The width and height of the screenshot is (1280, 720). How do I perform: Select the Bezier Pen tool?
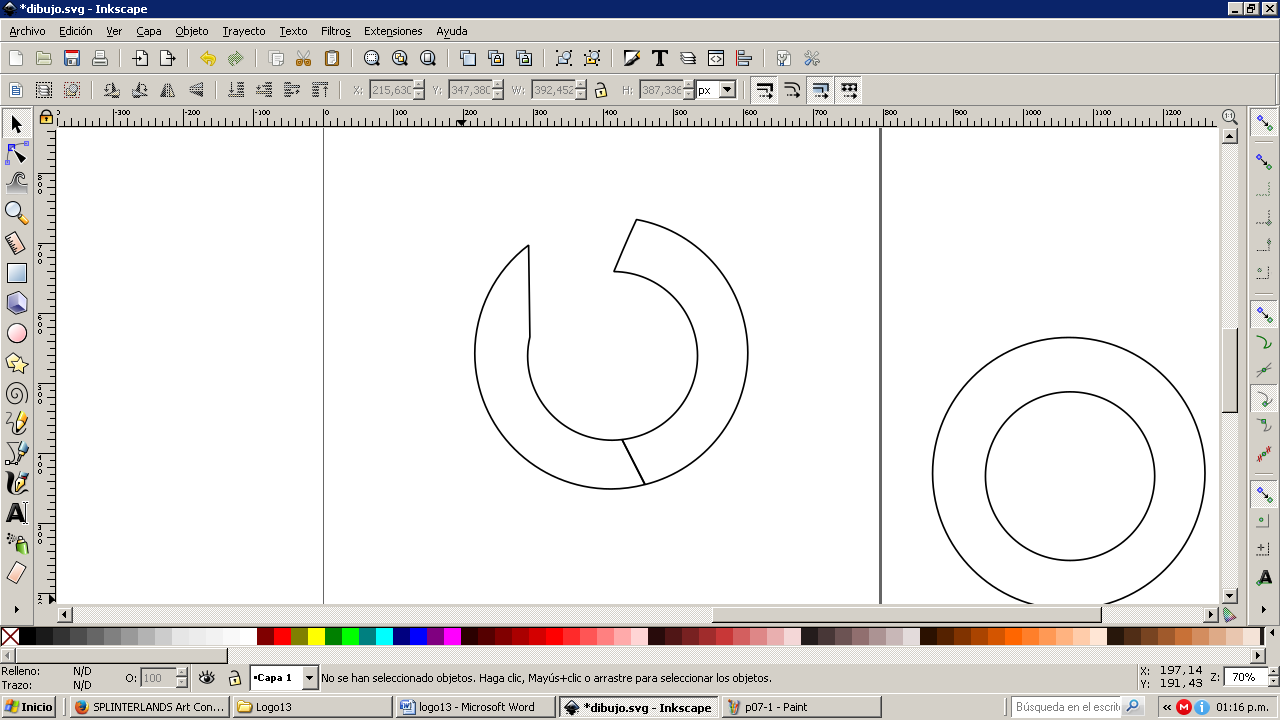(x=16, y=453)
